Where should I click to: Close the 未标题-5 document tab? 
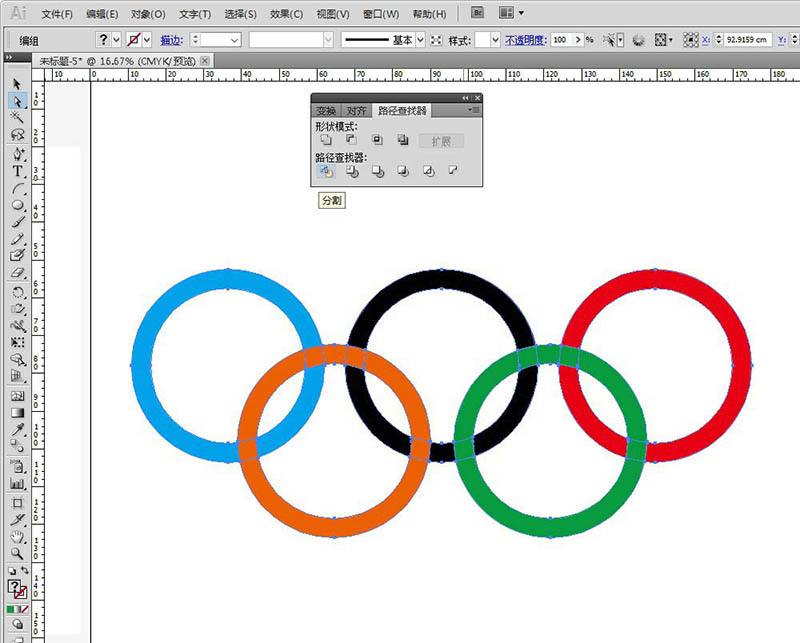pyautogui.click(x=205, y=61)
